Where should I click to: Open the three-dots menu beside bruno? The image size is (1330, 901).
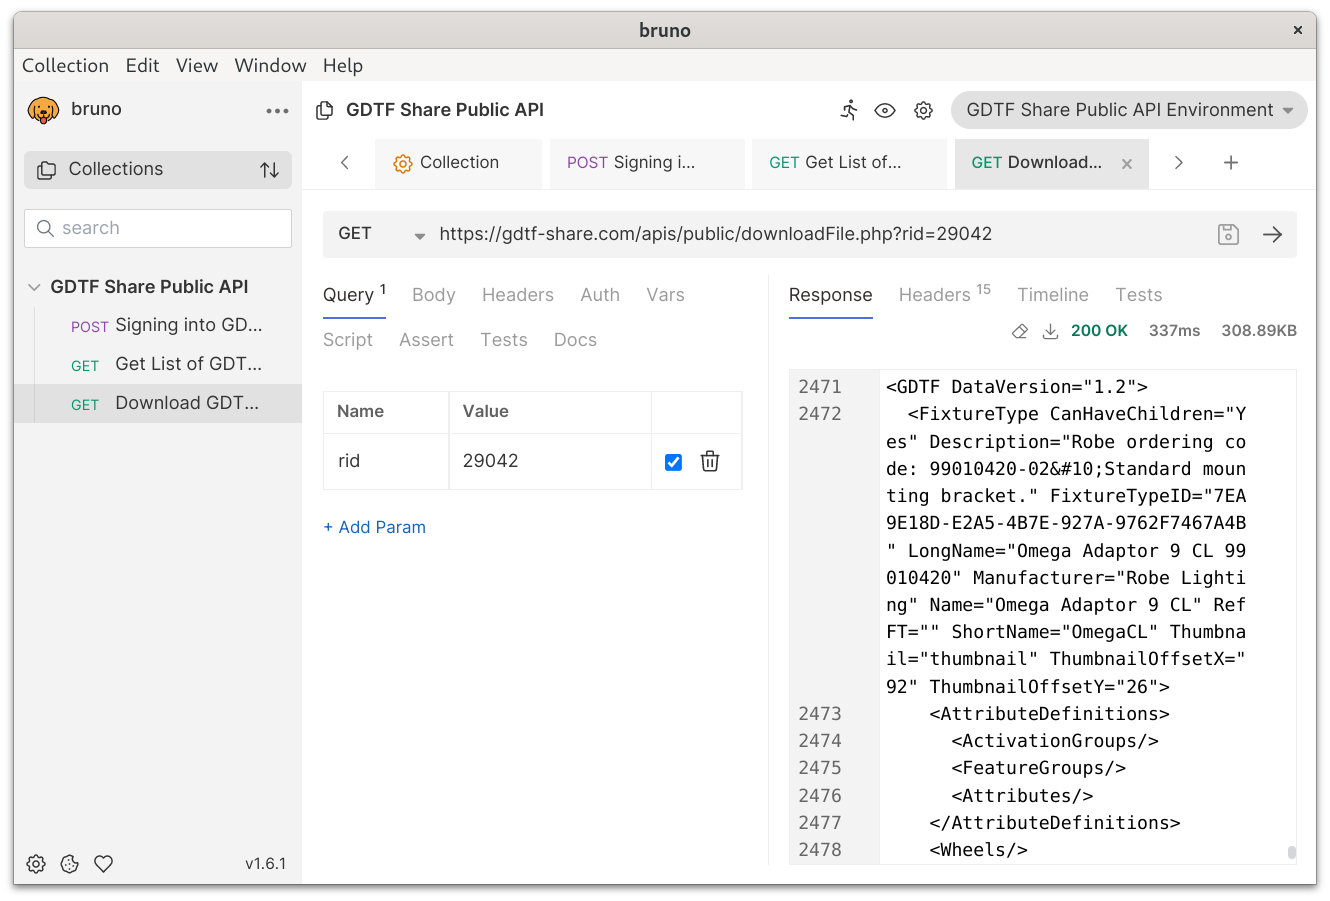coord(277,111)
